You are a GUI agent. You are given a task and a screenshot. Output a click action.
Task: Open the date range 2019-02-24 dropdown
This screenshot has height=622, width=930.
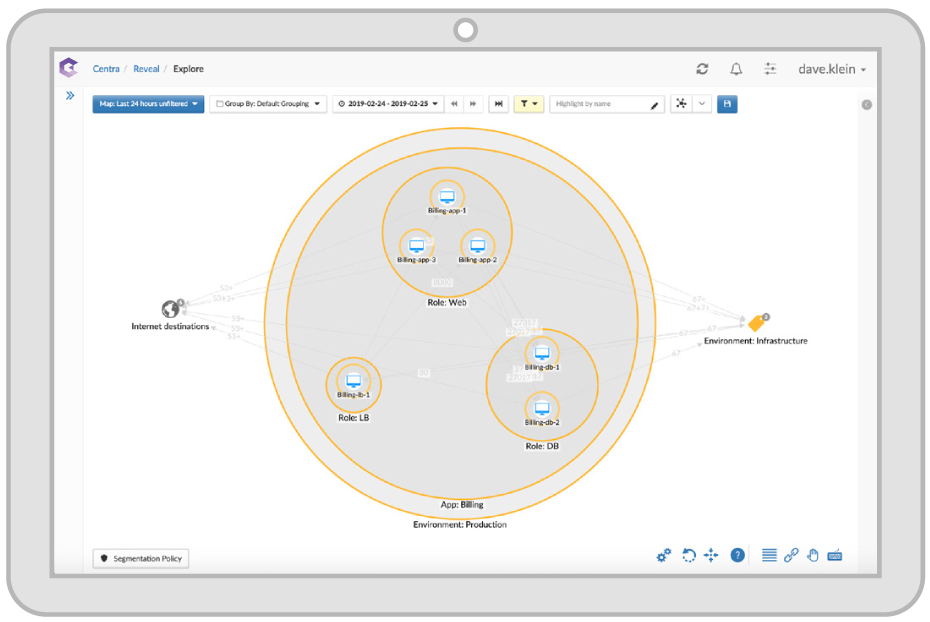388,103
